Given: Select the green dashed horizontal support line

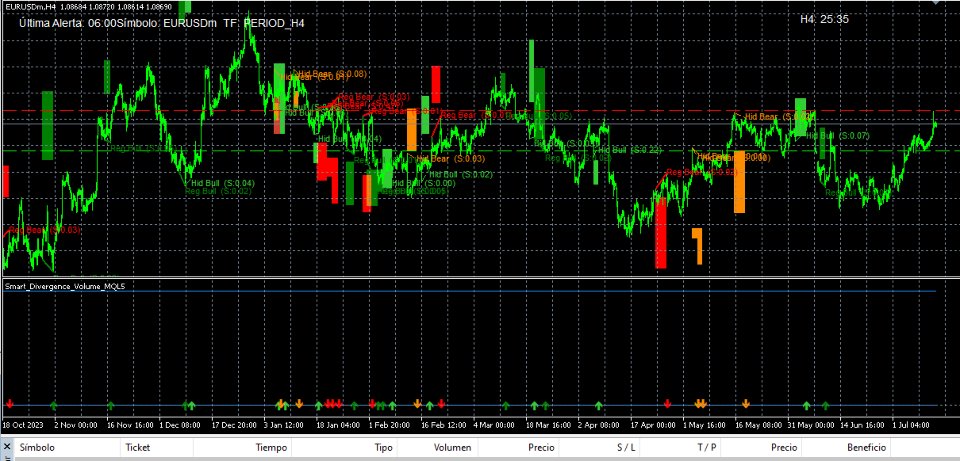Looking at the screenshot, I should pos(480,150).
